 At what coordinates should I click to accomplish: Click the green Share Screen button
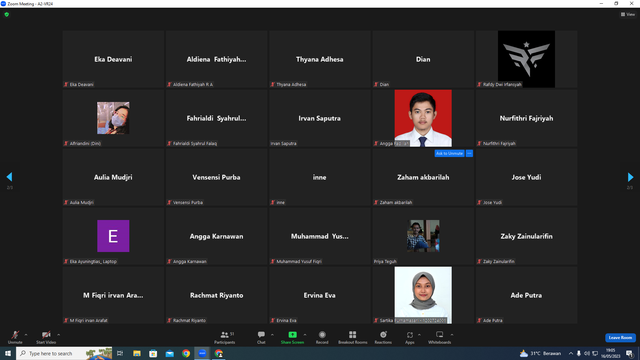click(292, 337)
